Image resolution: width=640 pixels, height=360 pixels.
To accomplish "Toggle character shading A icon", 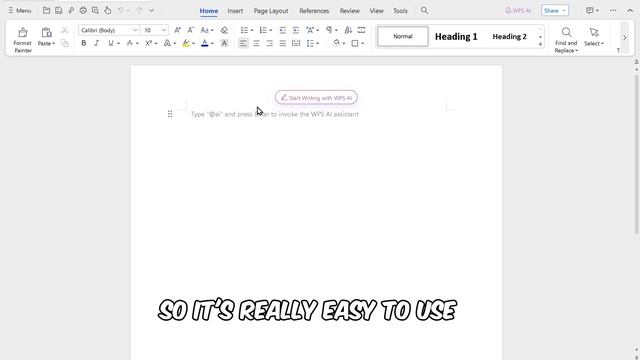I will 224,43.
